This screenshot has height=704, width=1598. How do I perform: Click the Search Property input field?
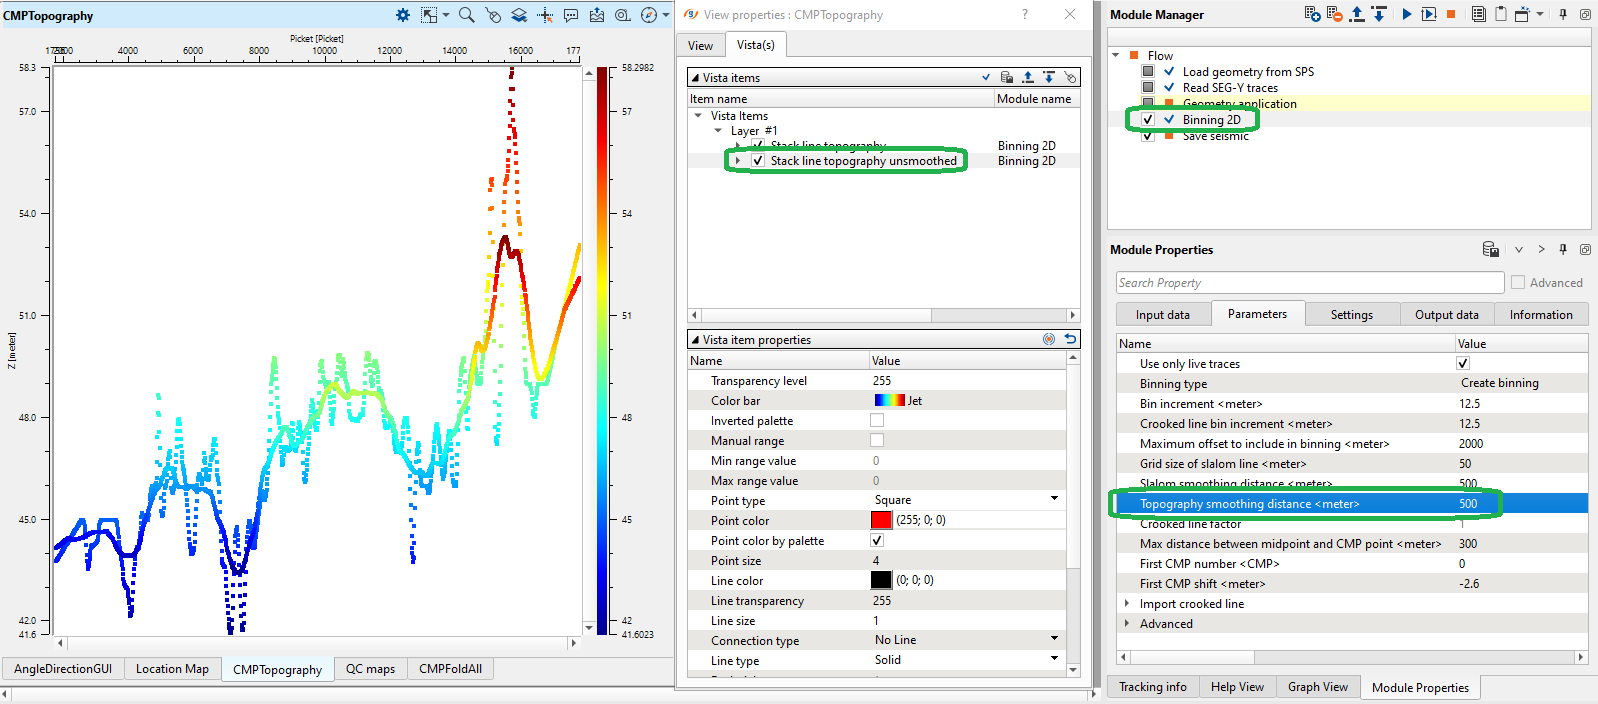[x=1309, y=283]
